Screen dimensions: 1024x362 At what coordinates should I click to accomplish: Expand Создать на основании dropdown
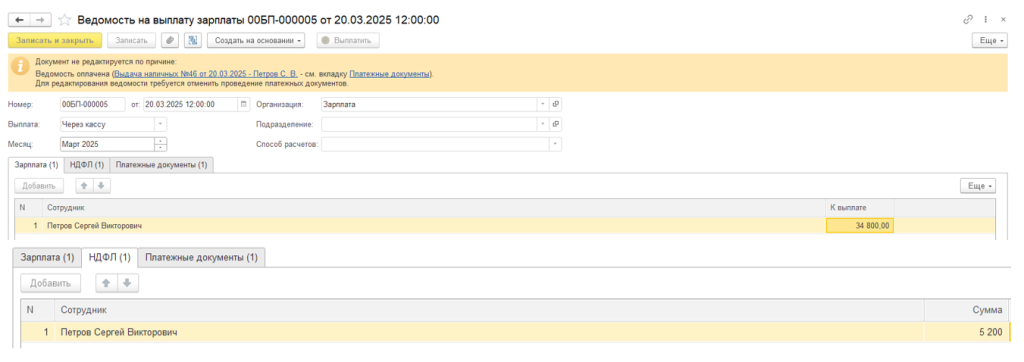(257, 41)
